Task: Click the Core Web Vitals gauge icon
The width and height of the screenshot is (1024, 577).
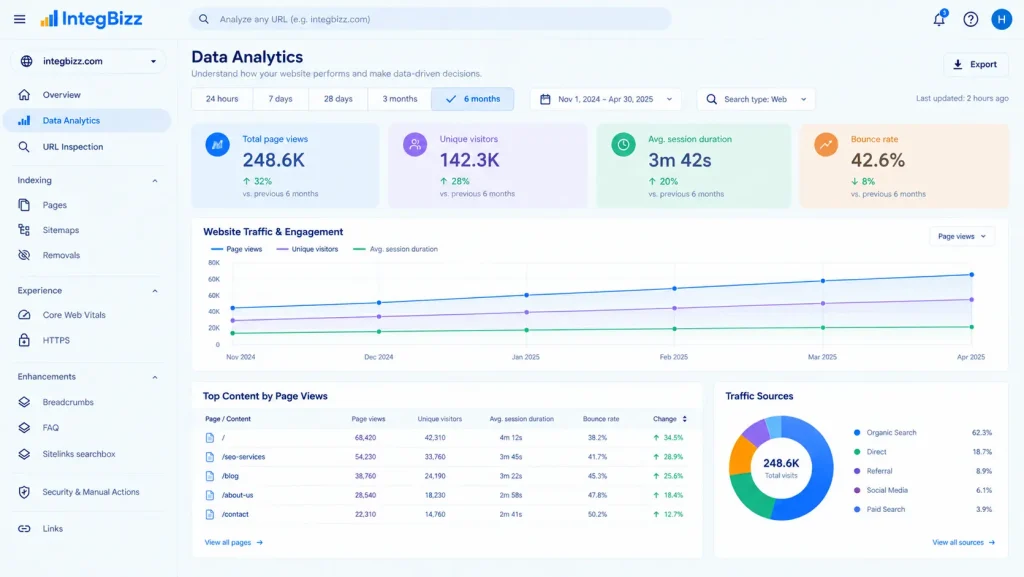Action: coord(24,315)
